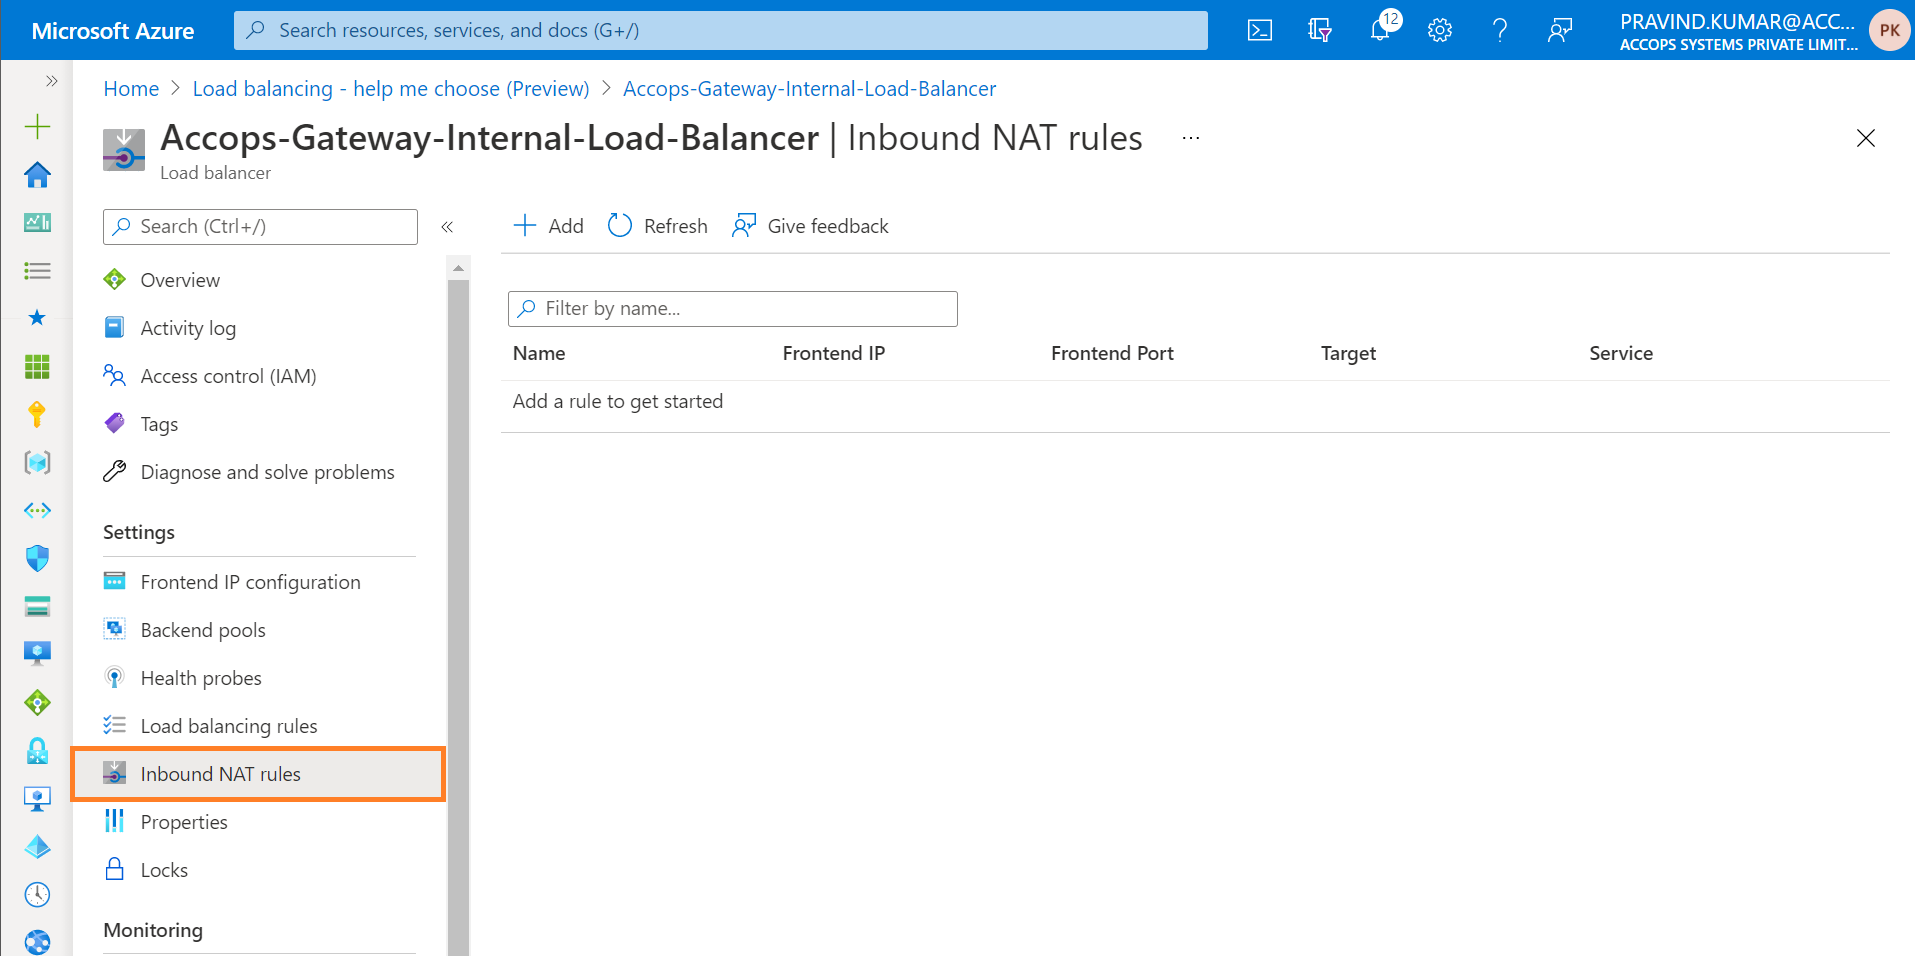
Task: Click the Home breadcrumb link
Action: [x=131, y=89]
